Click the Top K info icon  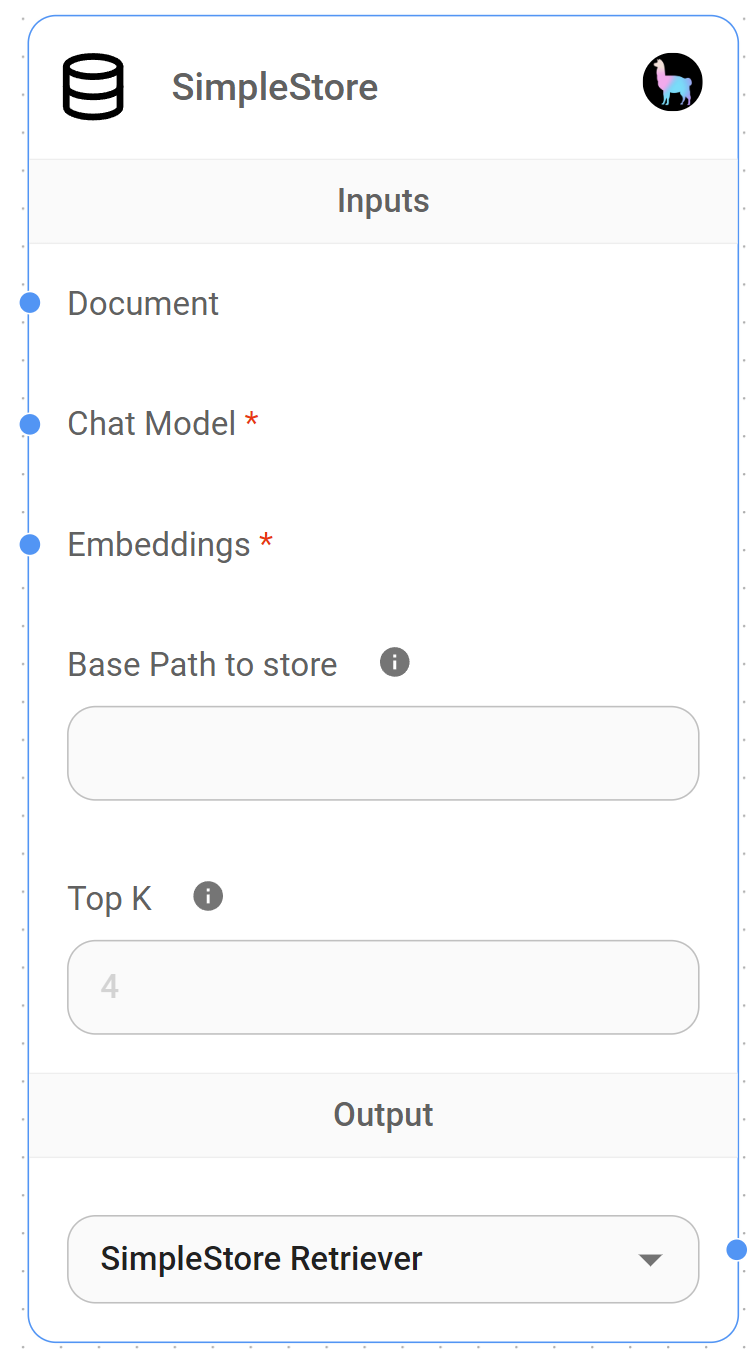207,895
